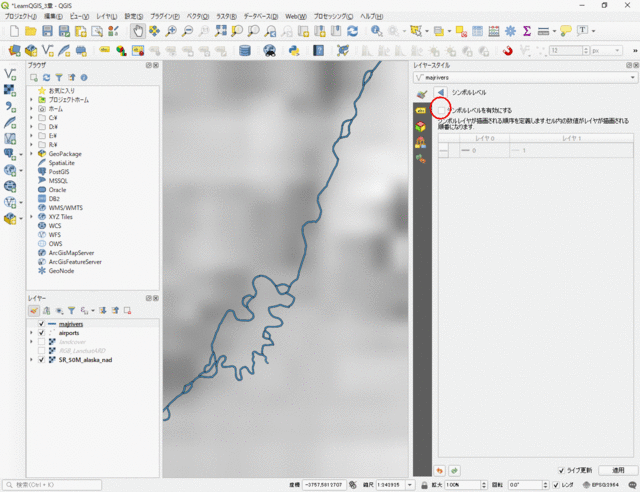Screen dimensions: 640x492
Task: Select the Zoom In magnifier tool
Action: coord(171,31)
